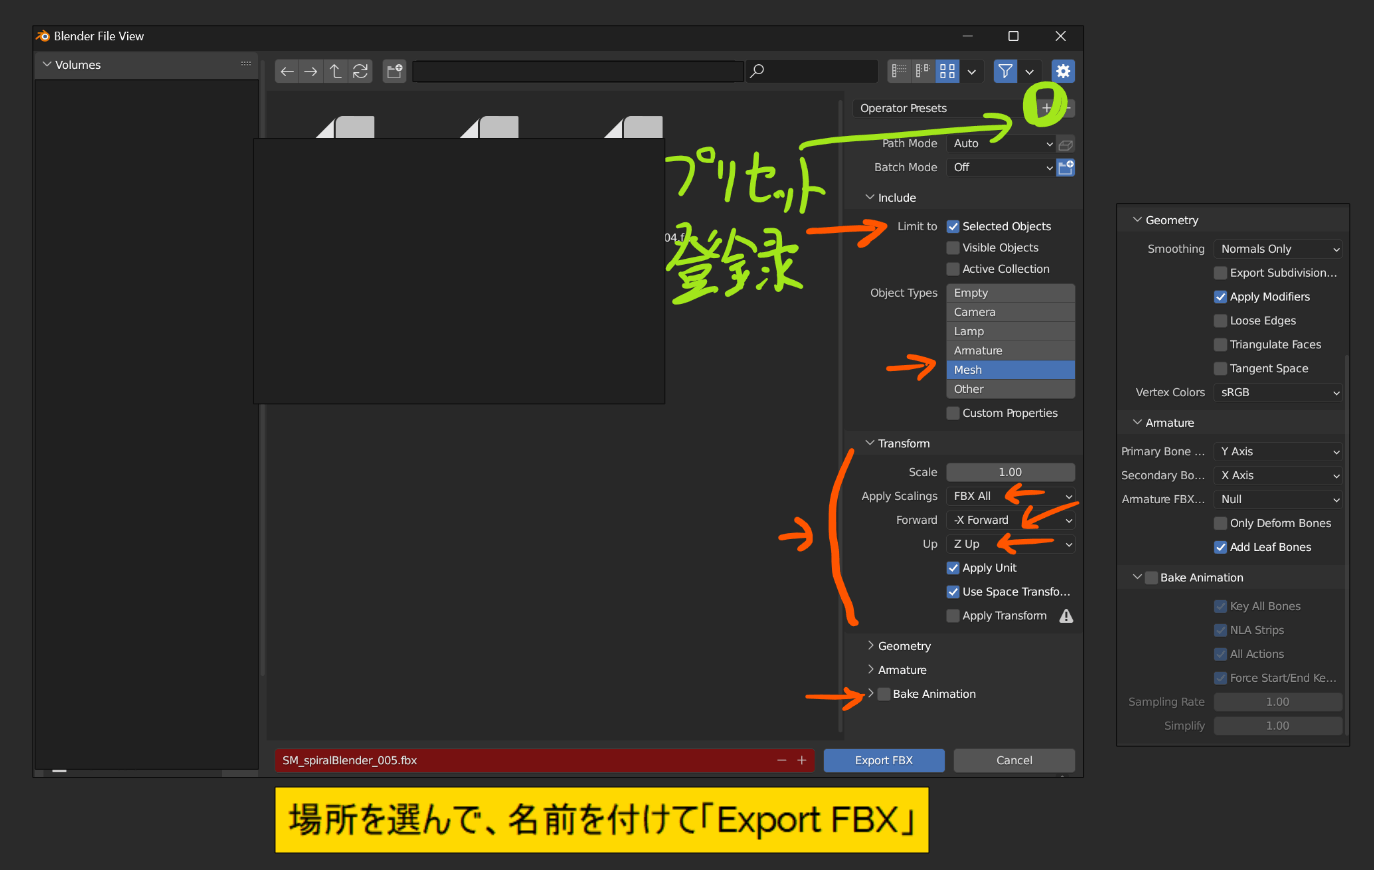This screenshot has height=870, width=1374.
Task: Refresh the file list
Action: click(360, 71)
